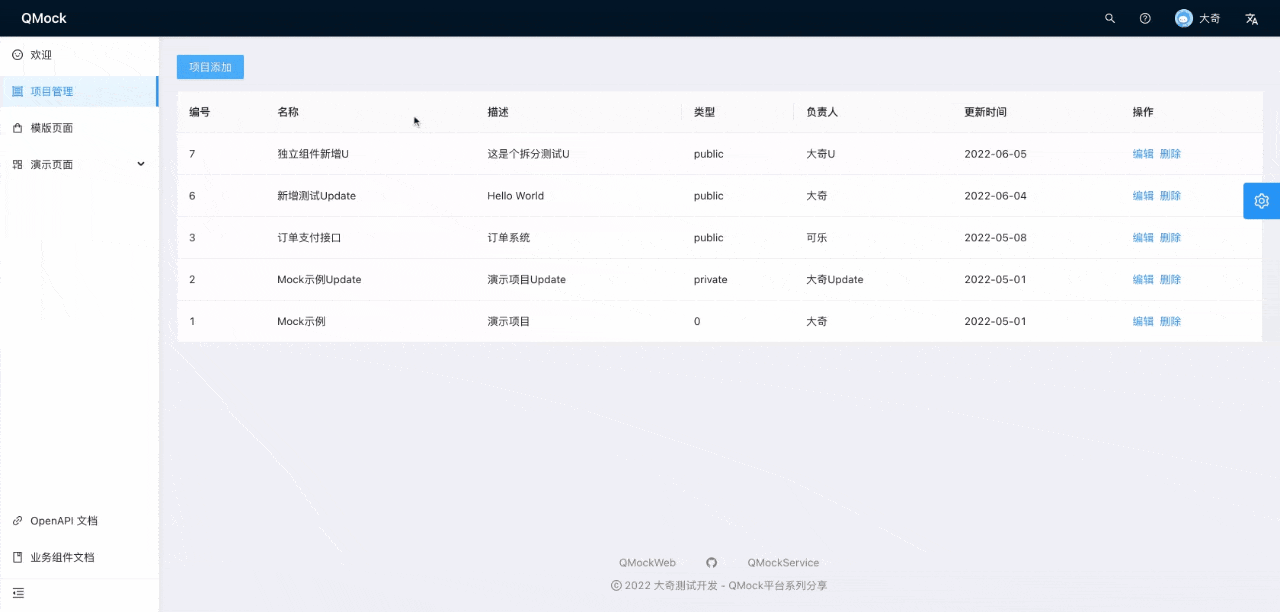1280x612 pixels.
Task: Click the language switch icon
Action: [1251, 18]
